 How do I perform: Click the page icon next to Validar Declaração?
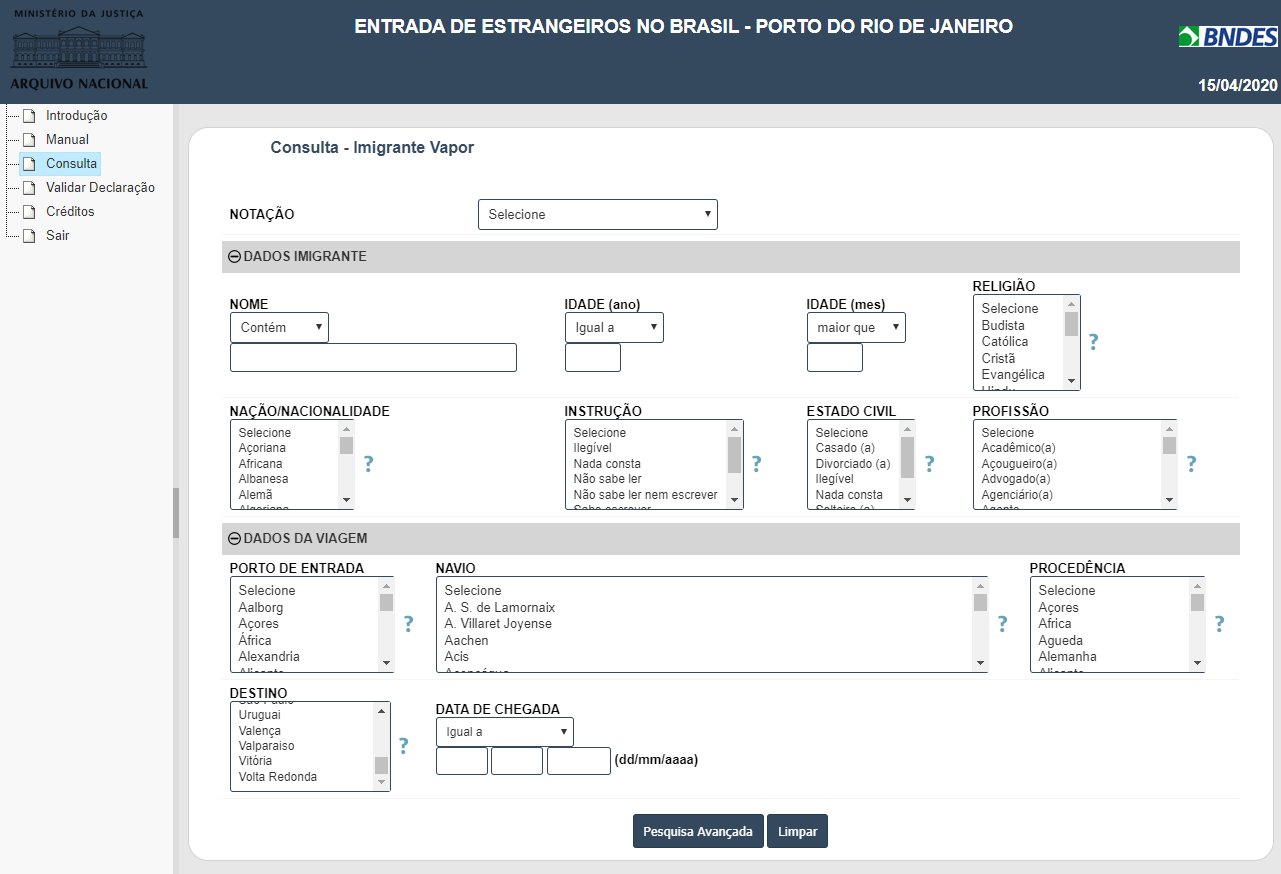pos(29,188)
